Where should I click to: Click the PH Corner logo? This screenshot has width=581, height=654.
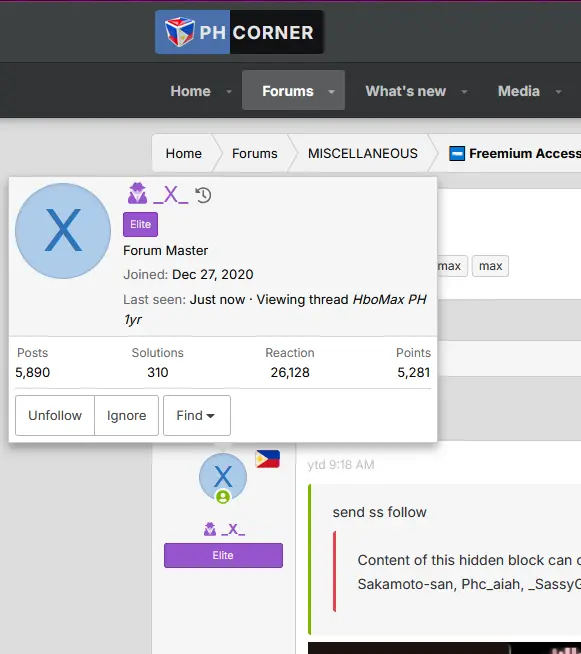pos(239,32)
